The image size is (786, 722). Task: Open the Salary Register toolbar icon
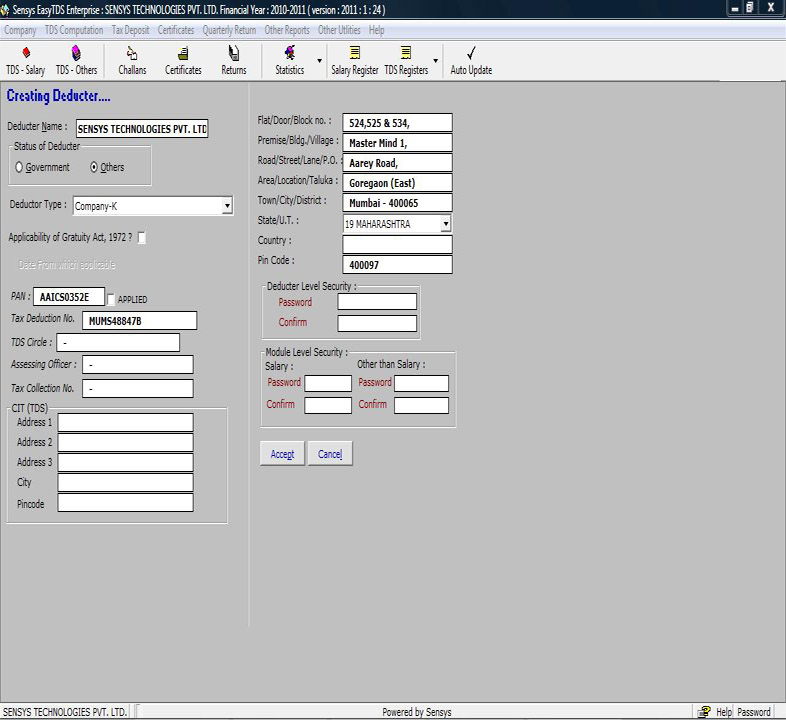(355, 61)
